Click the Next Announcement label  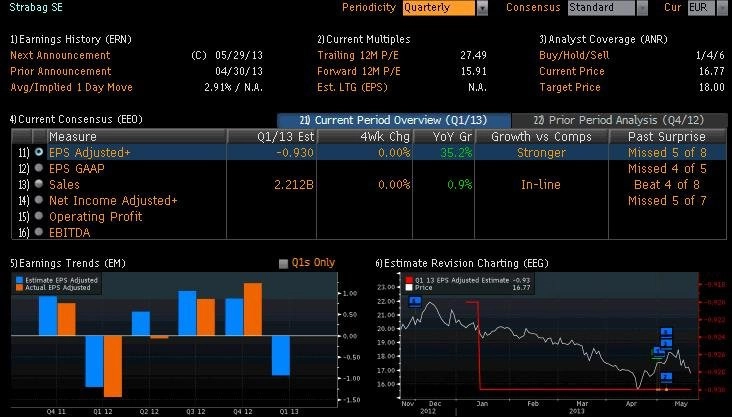(60, 55)
